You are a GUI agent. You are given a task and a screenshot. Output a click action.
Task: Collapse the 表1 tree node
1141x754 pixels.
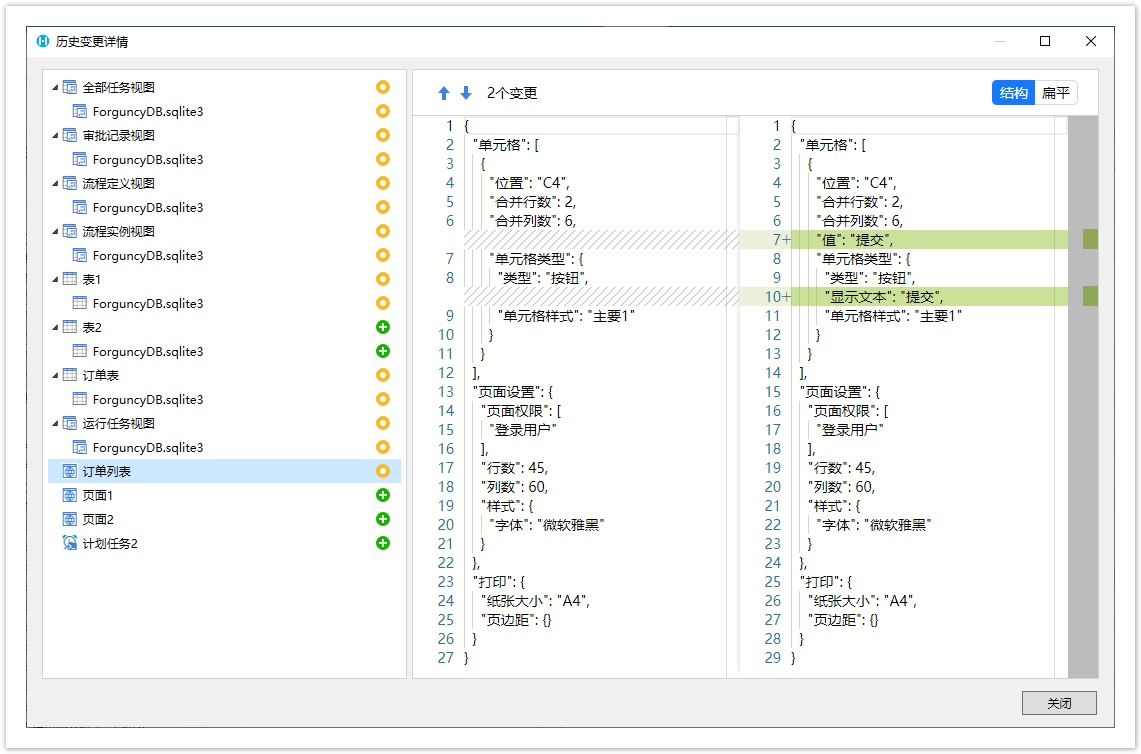tap(55, 280)
